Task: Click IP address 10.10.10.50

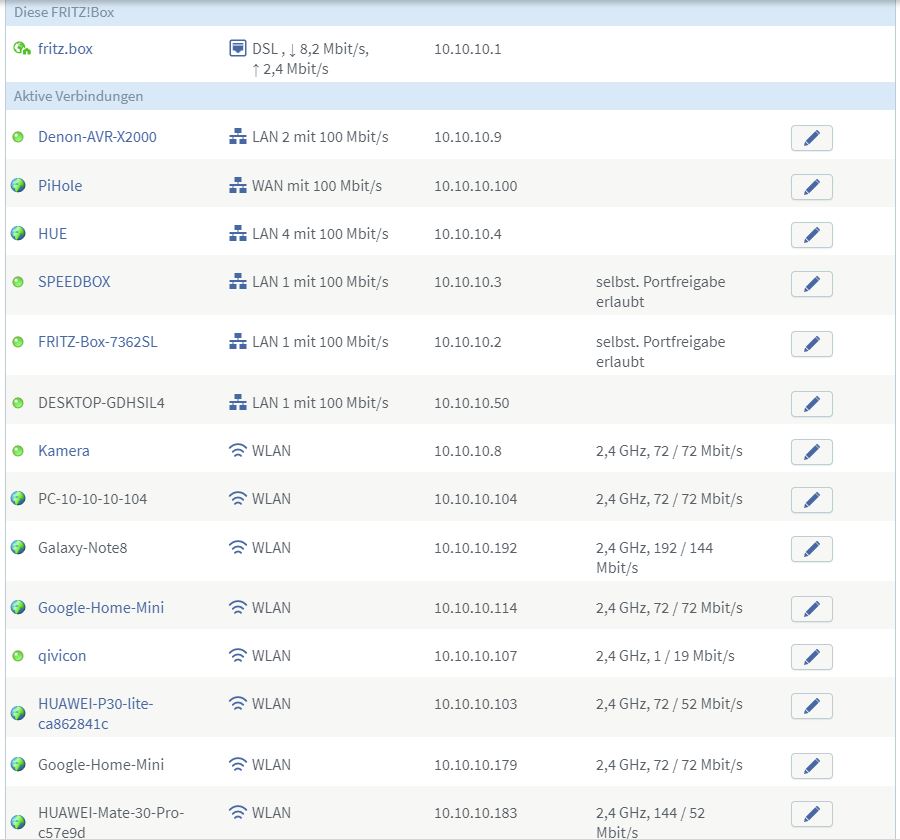Action: pyautogui.click(x=471, y=403)
